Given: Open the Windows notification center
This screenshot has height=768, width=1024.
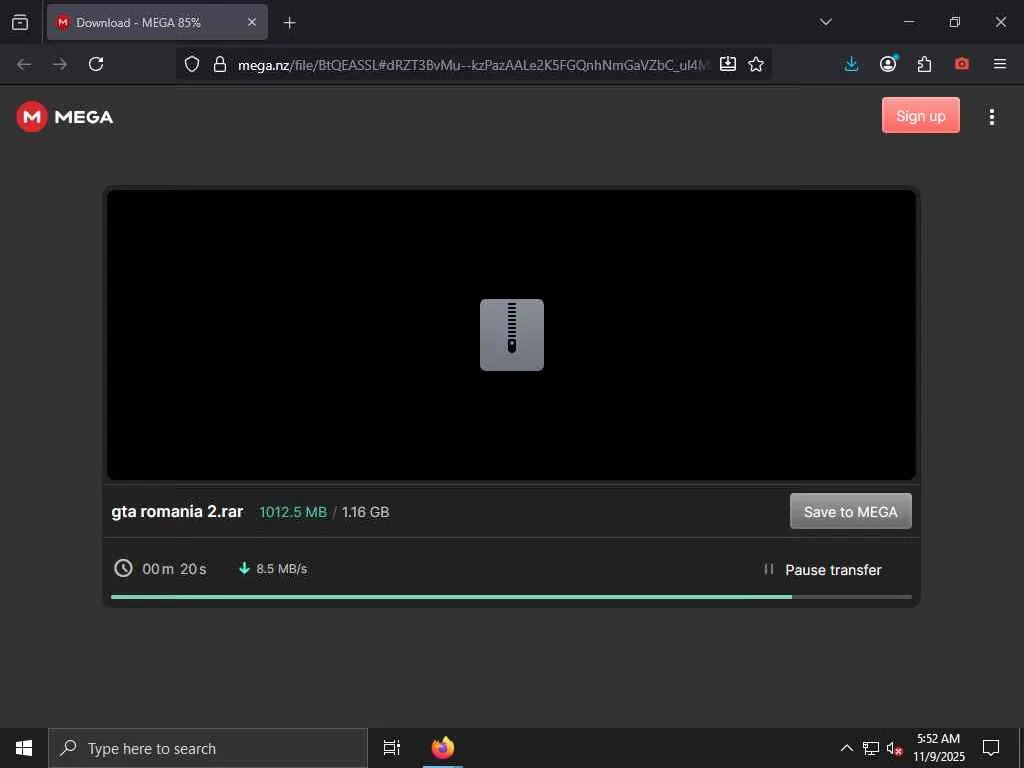Looking at the screenshot, I should pyautogui.click(x=991, y=748).
